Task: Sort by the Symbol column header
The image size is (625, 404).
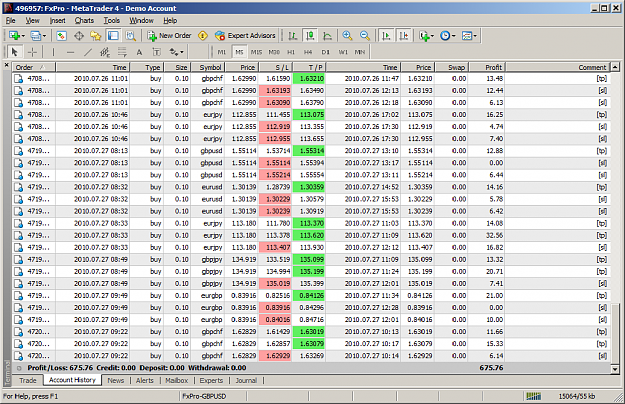Action: (208, 67)
